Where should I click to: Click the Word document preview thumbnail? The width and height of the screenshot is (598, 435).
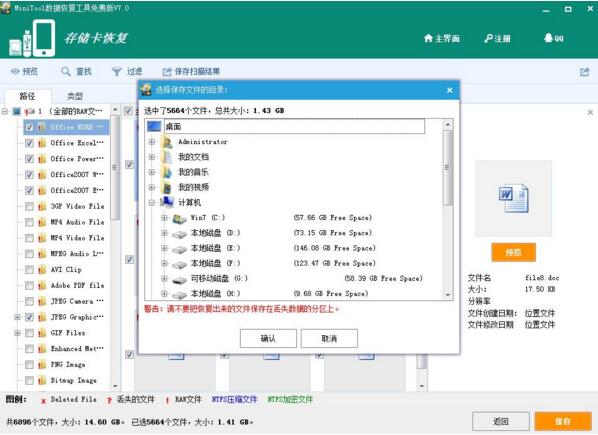pos(513,198)
